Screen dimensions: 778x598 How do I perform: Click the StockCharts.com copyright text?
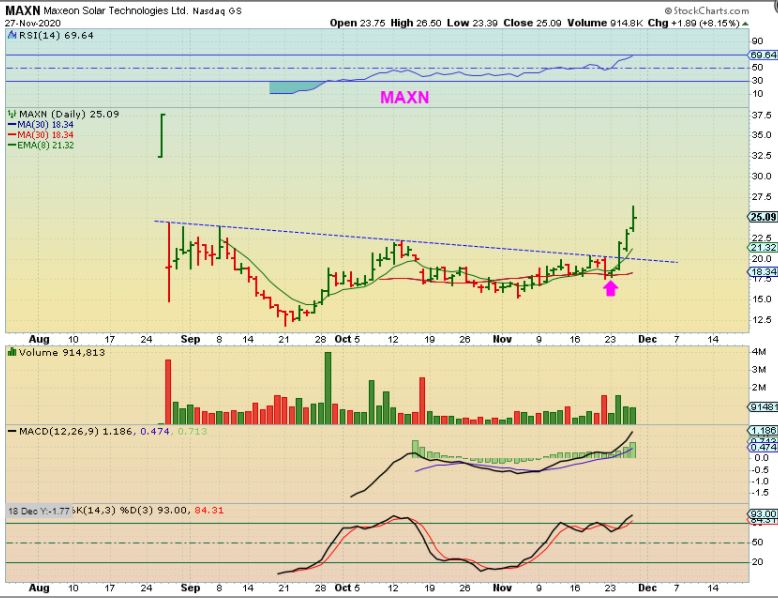pos(707,10)
